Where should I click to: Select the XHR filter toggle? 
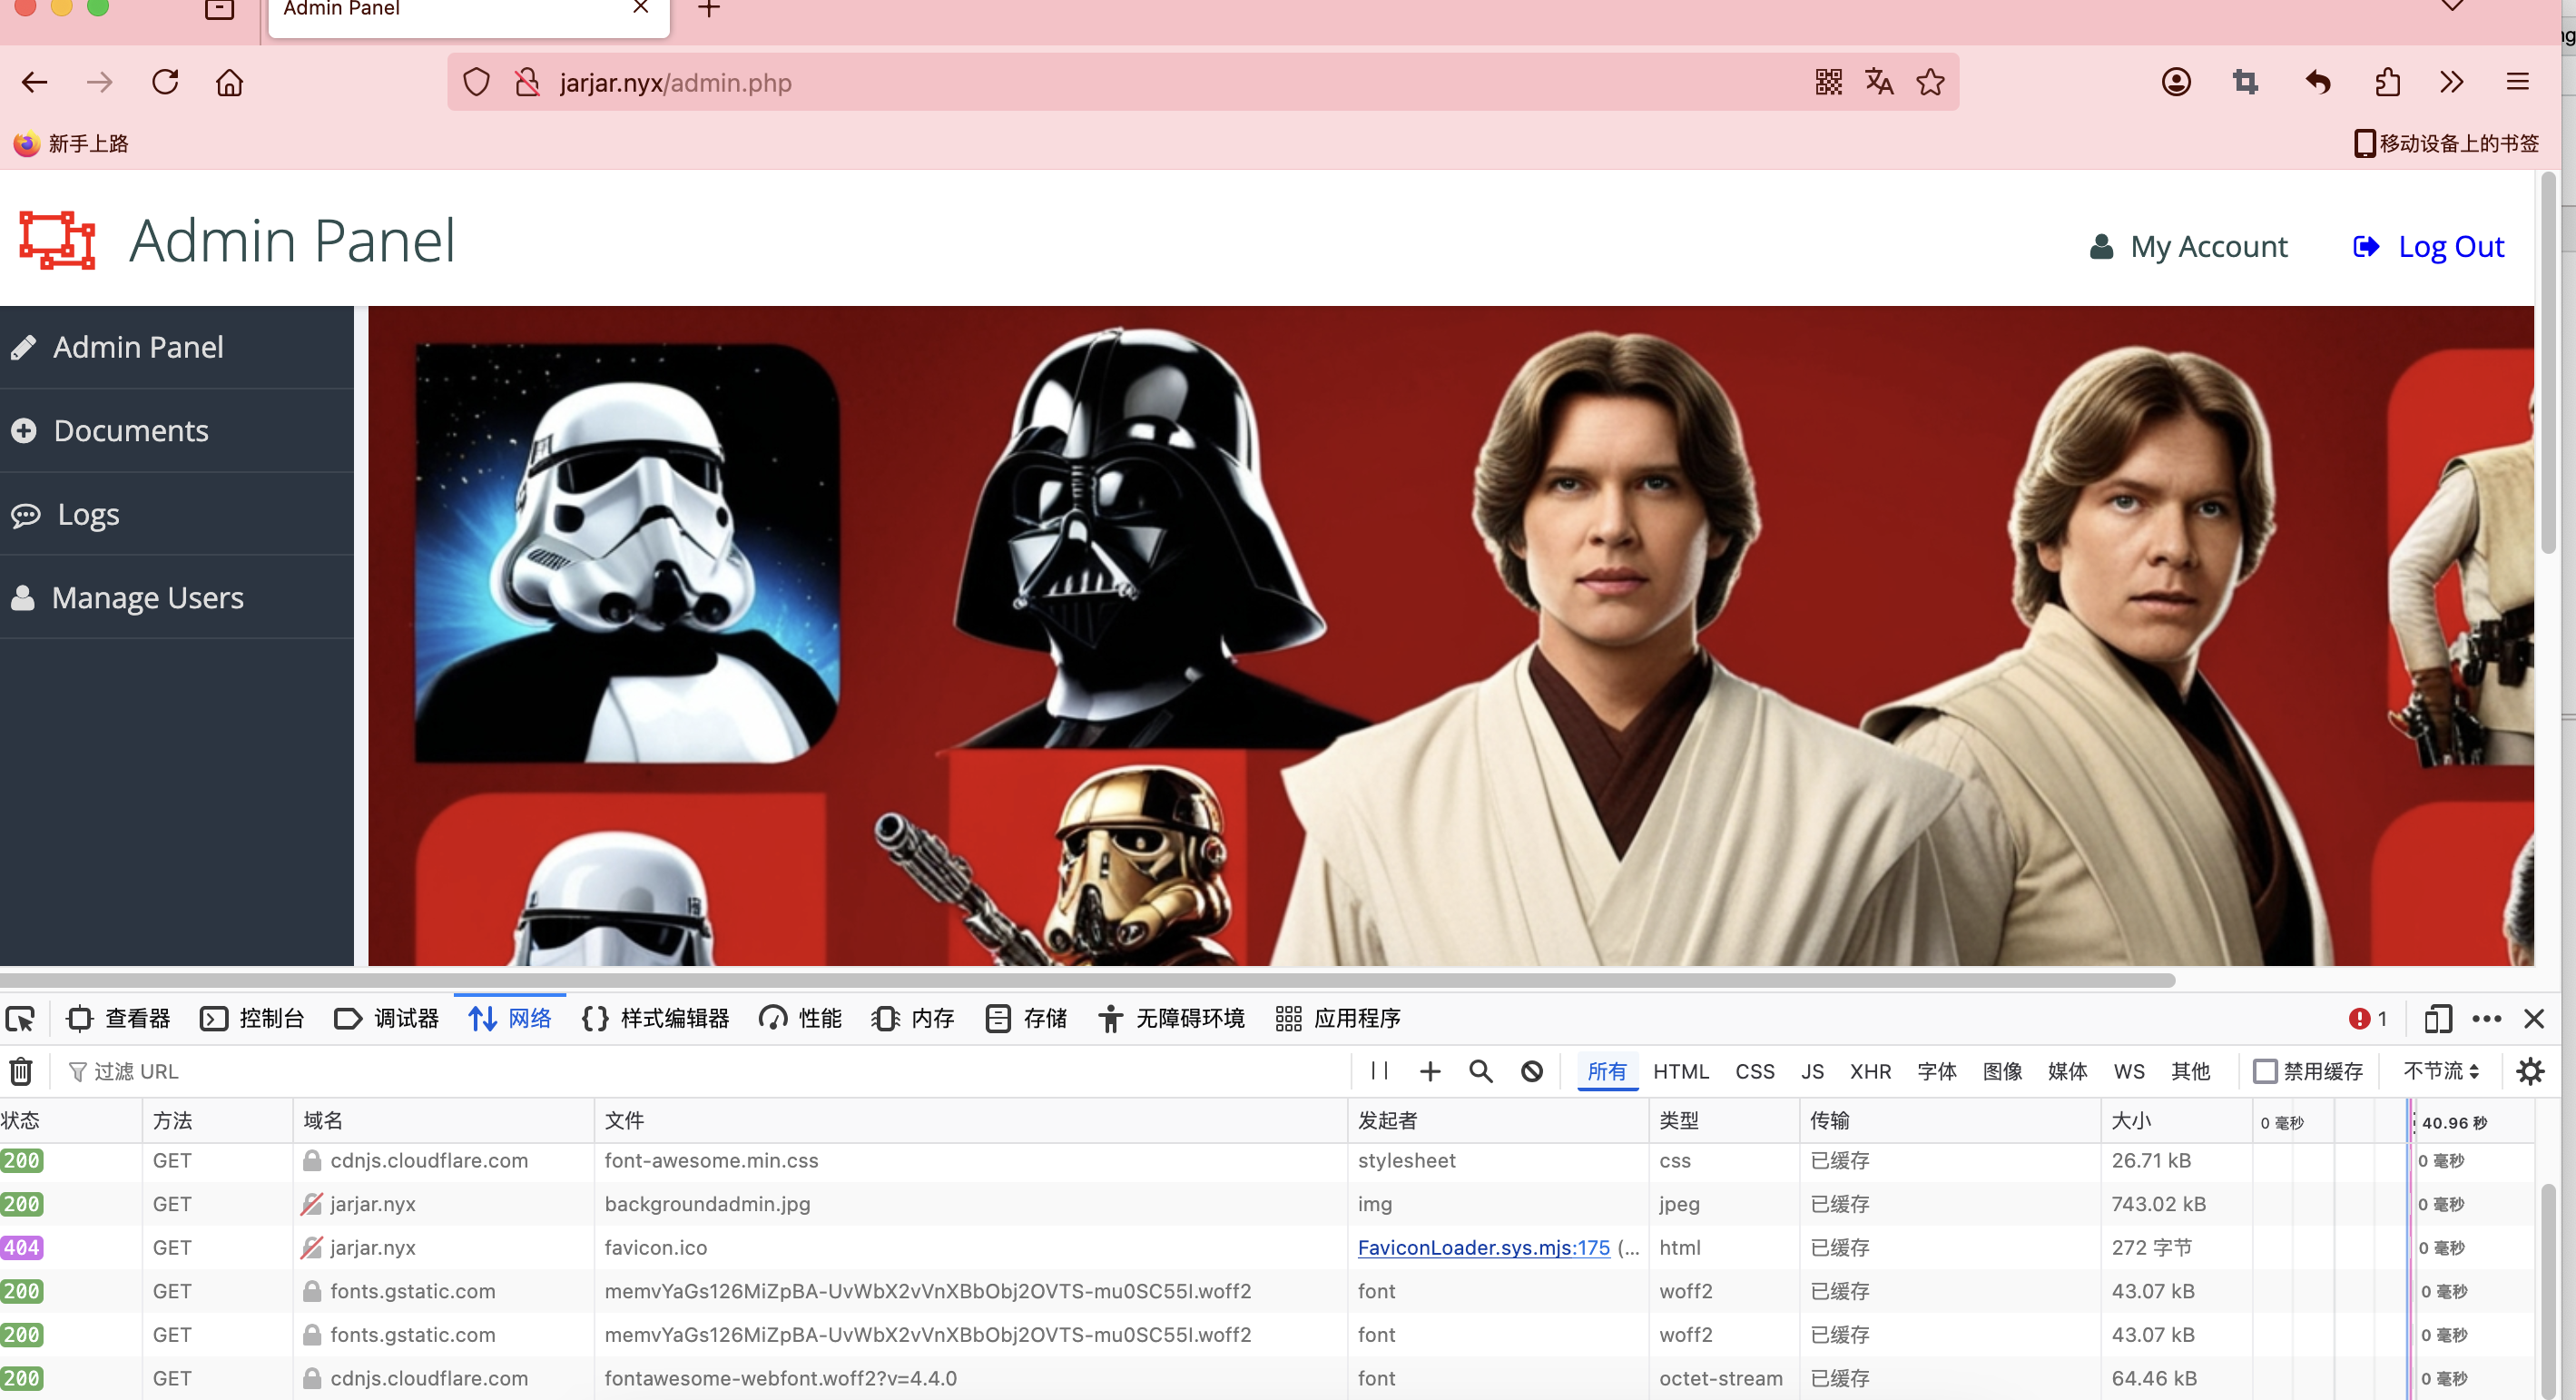tap(1869, 1072)
